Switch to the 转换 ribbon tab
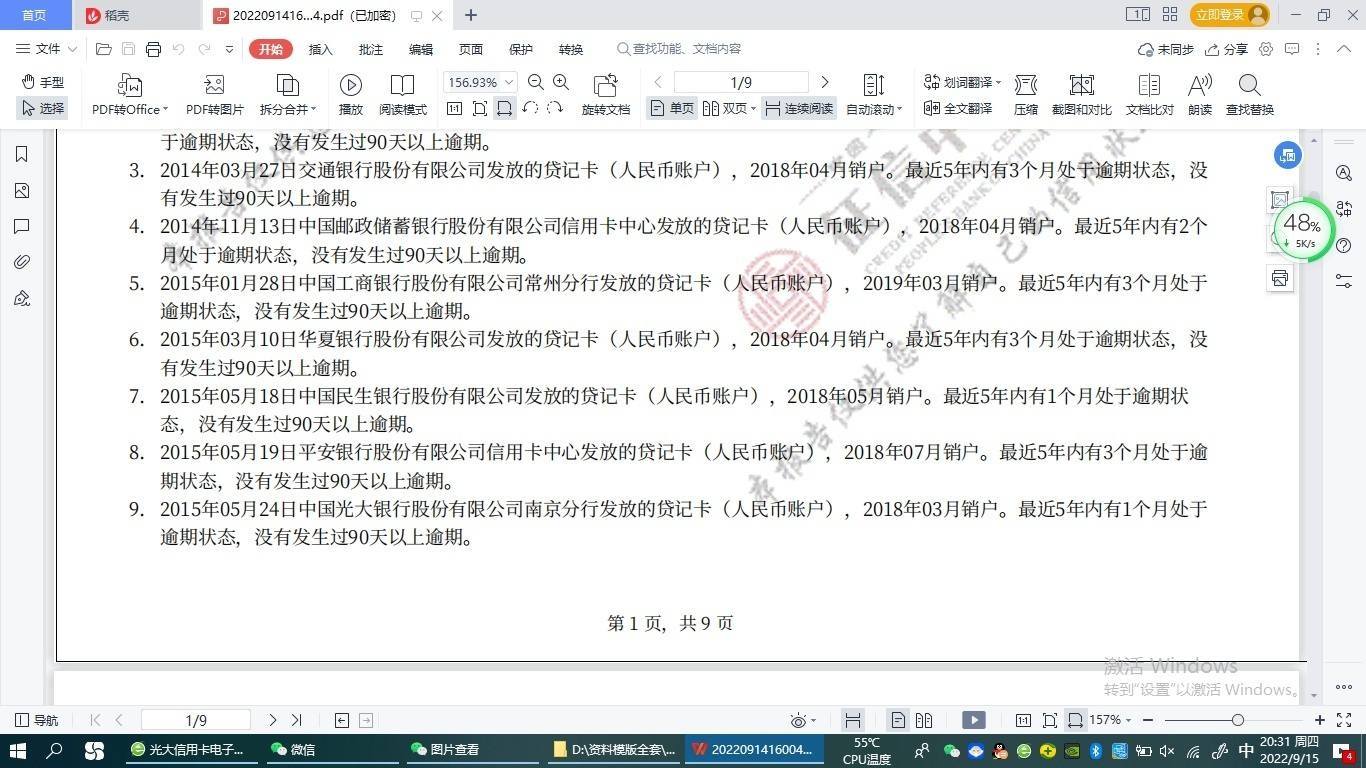Viewport: 1366px width, 768px height. [570, 49]
